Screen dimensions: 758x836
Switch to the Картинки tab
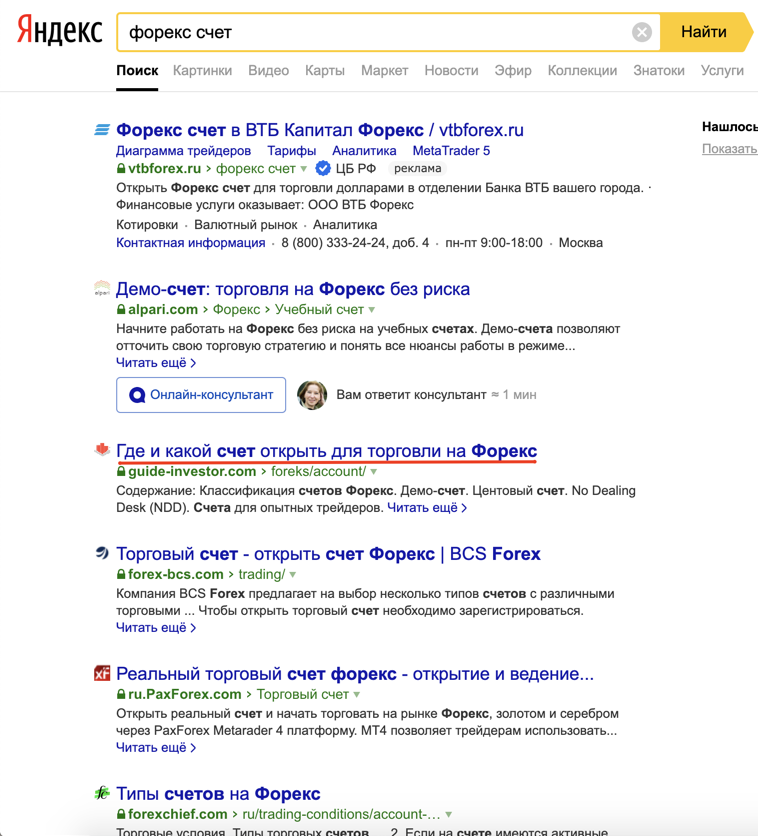202,71
